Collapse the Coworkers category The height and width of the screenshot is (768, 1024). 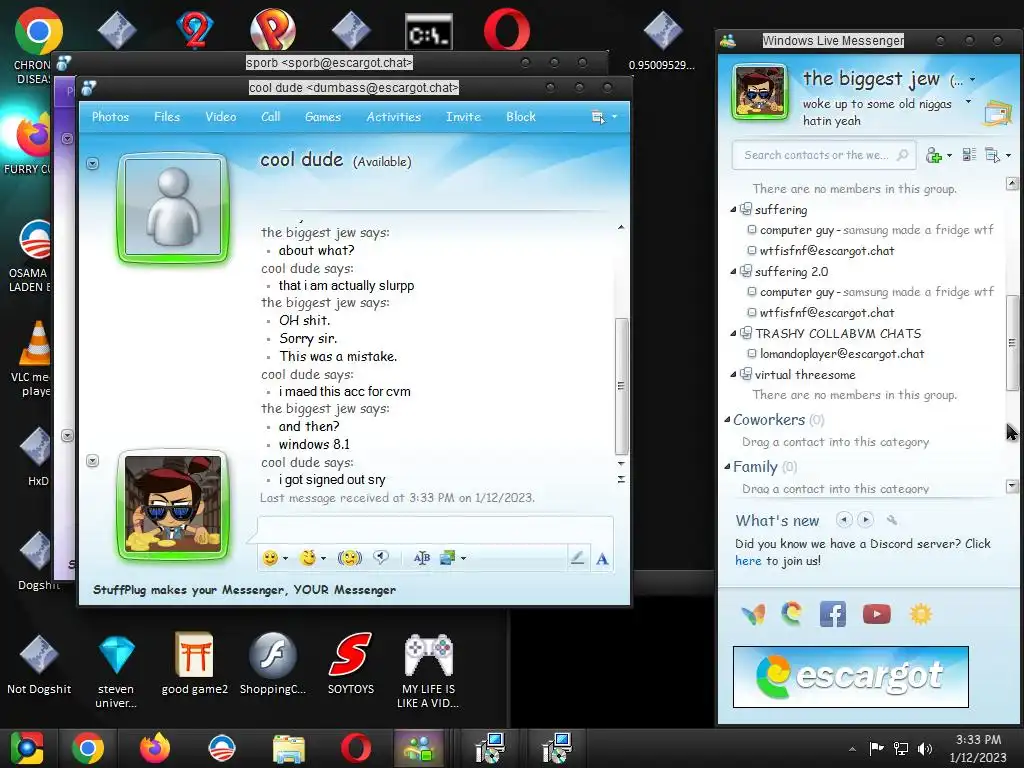727,419
